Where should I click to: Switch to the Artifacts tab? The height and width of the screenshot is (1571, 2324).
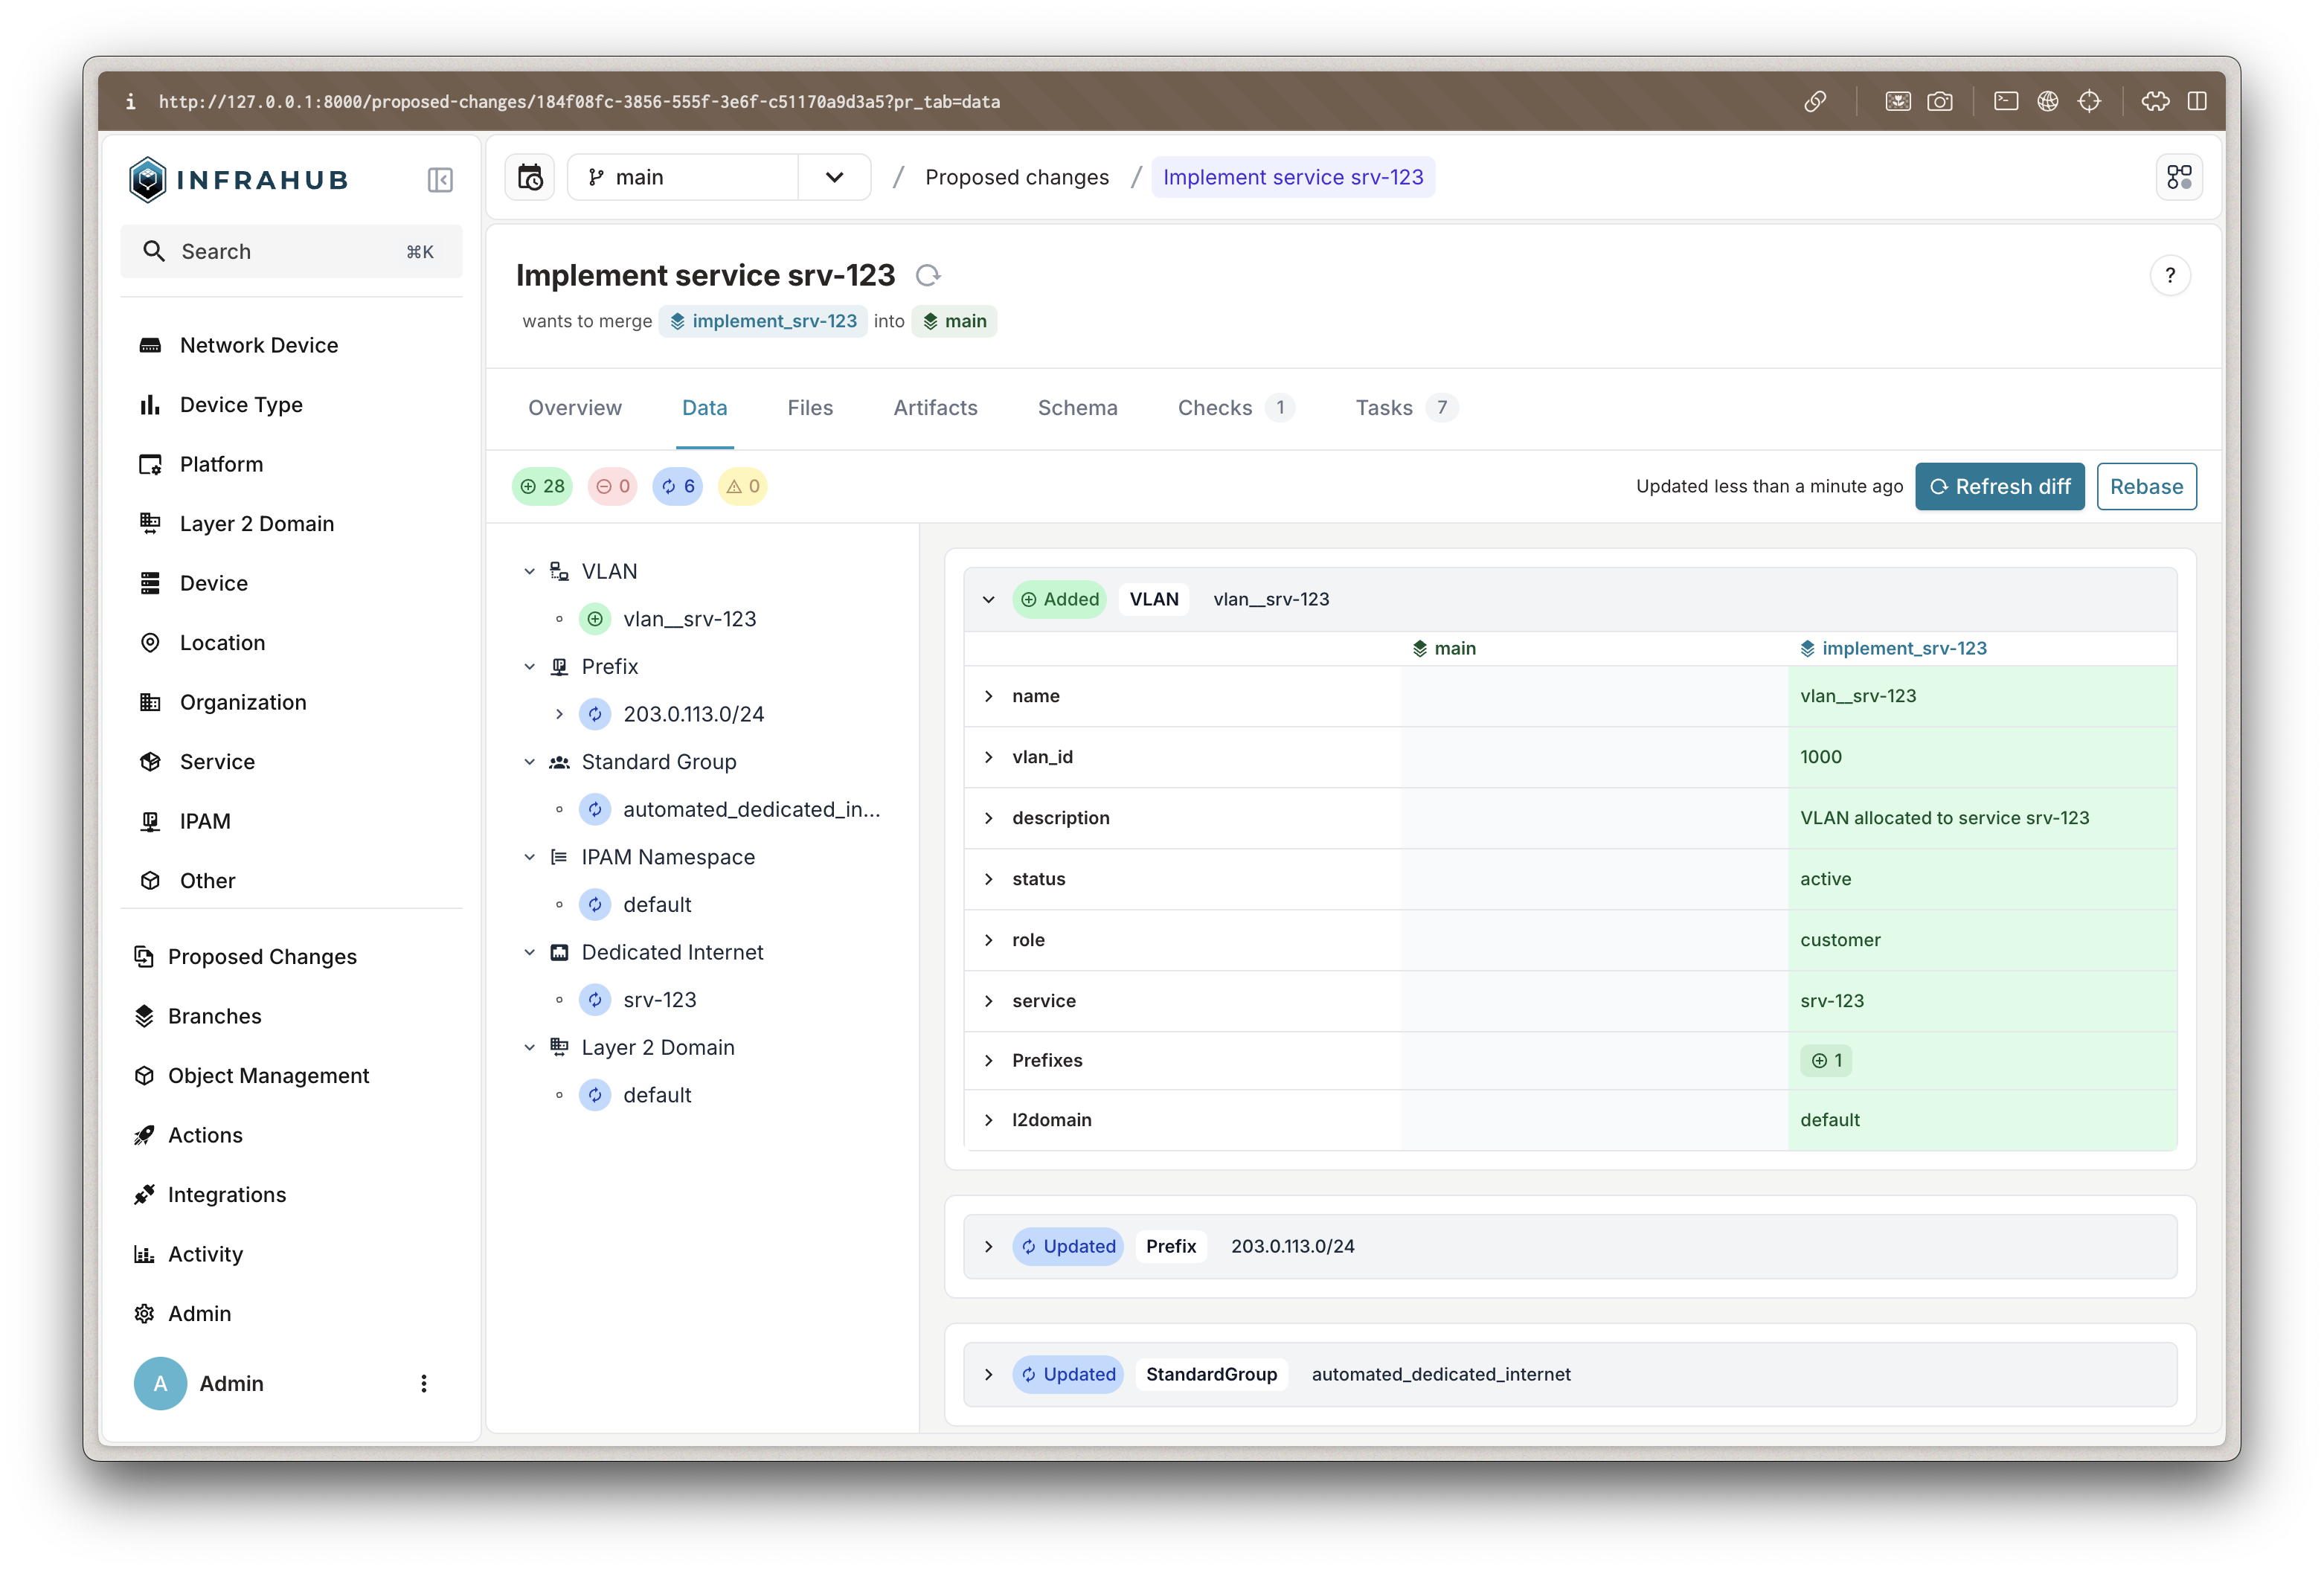click(x=935, y=408)
